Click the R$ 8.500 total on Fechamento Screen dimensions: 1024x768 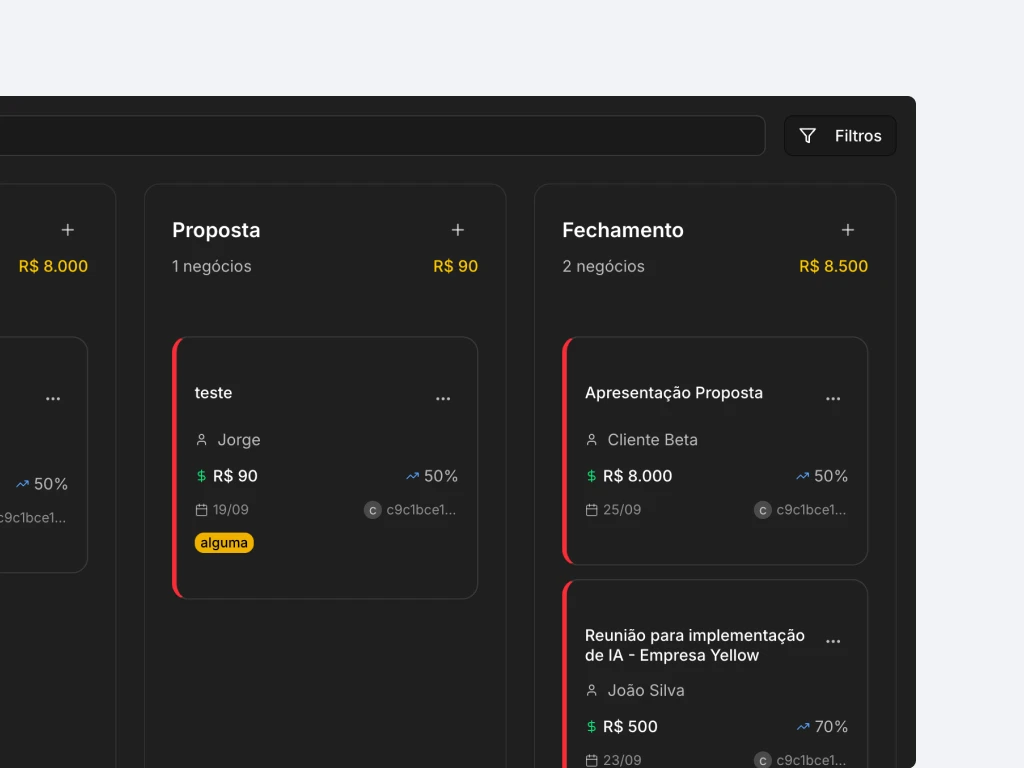click(833, 266)
